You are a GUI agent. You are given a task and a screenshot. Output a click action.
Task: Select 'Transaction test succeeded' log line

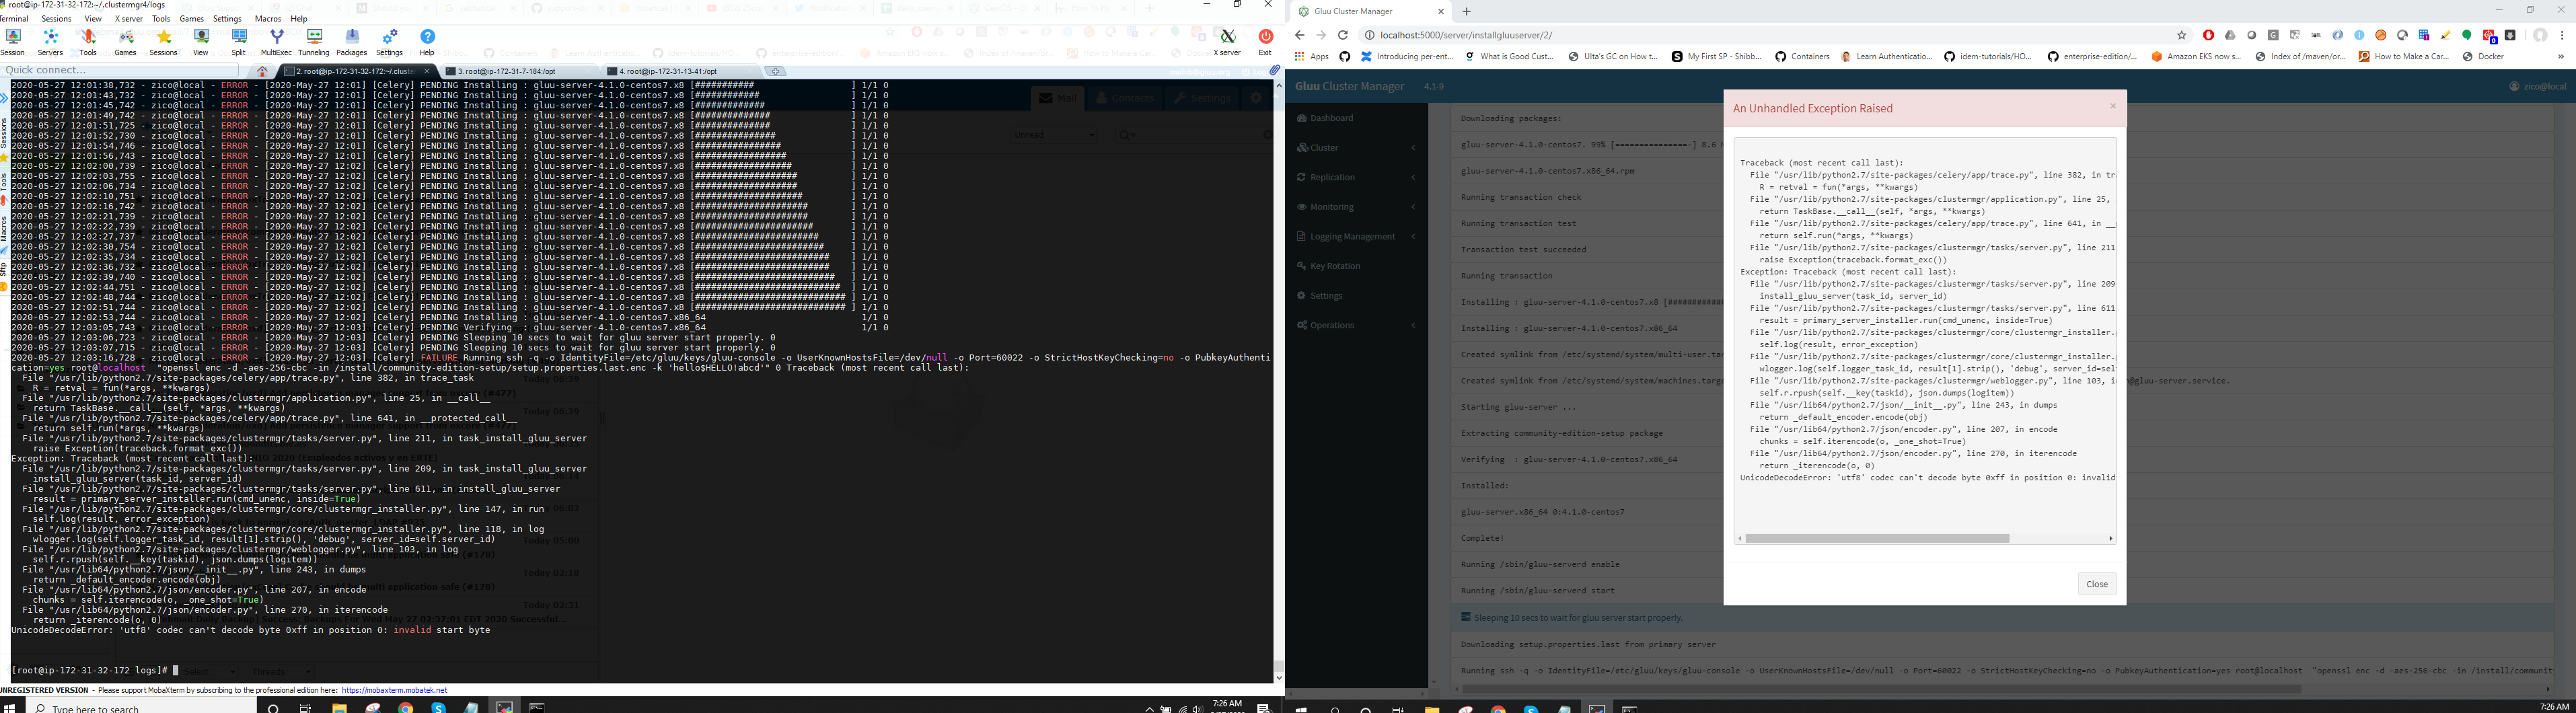1523,250
